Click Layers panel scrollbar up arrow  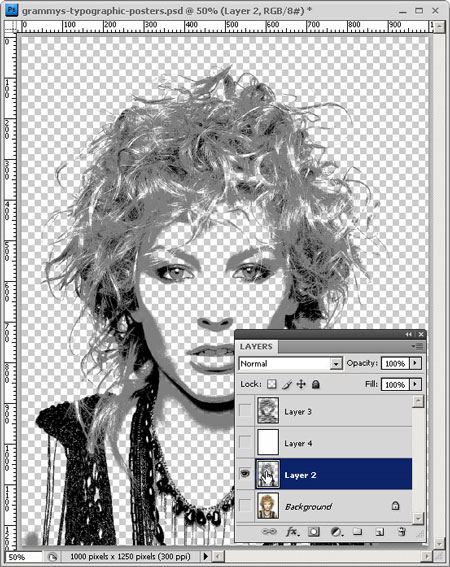point(418,401)
